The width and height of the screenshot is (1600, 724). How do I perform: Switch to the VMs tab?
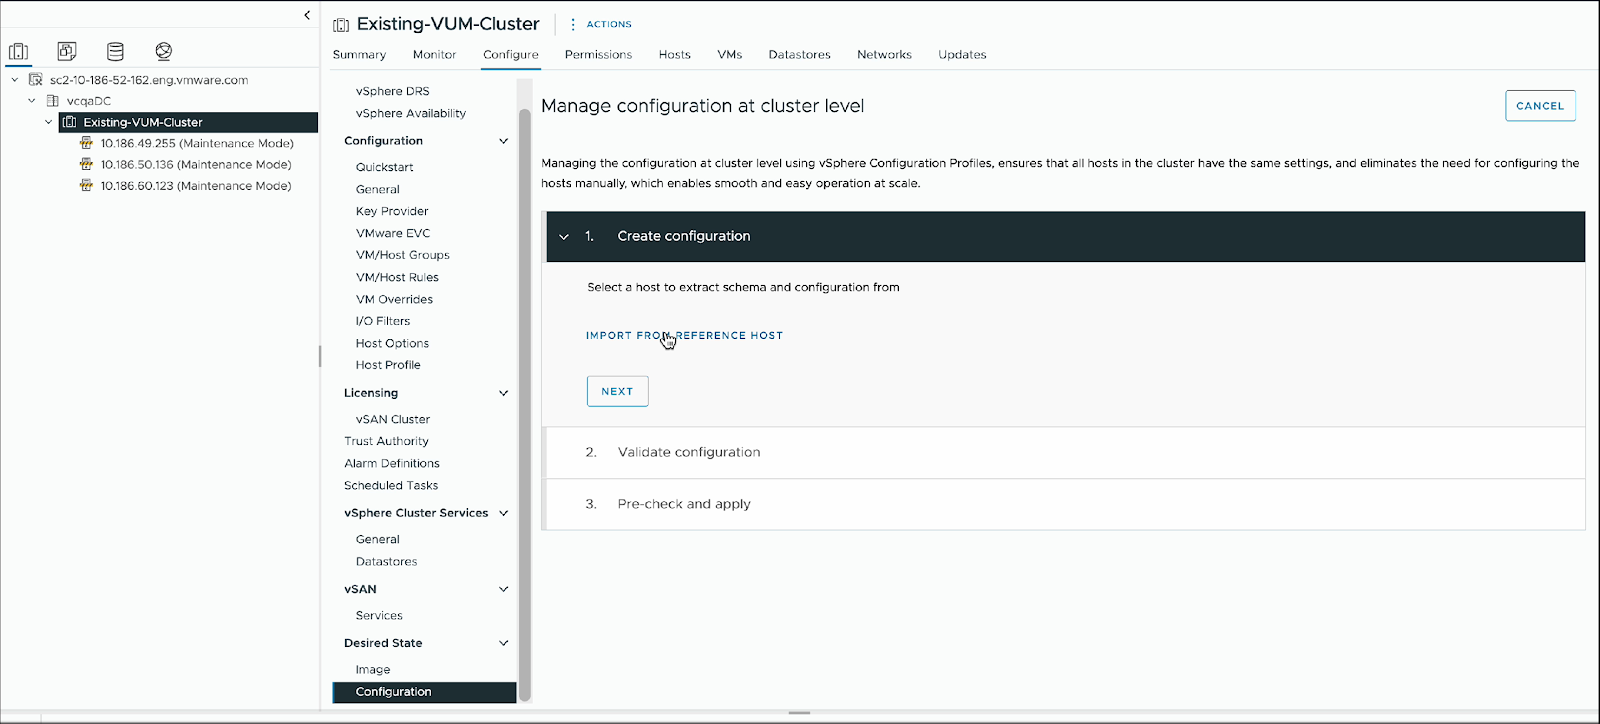click(730, 55)
